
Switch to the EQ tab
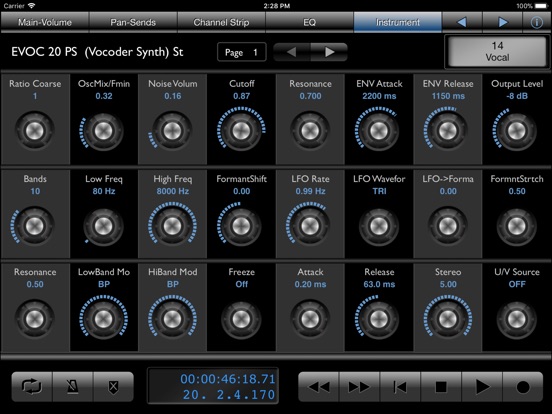(x=309, y=22)
